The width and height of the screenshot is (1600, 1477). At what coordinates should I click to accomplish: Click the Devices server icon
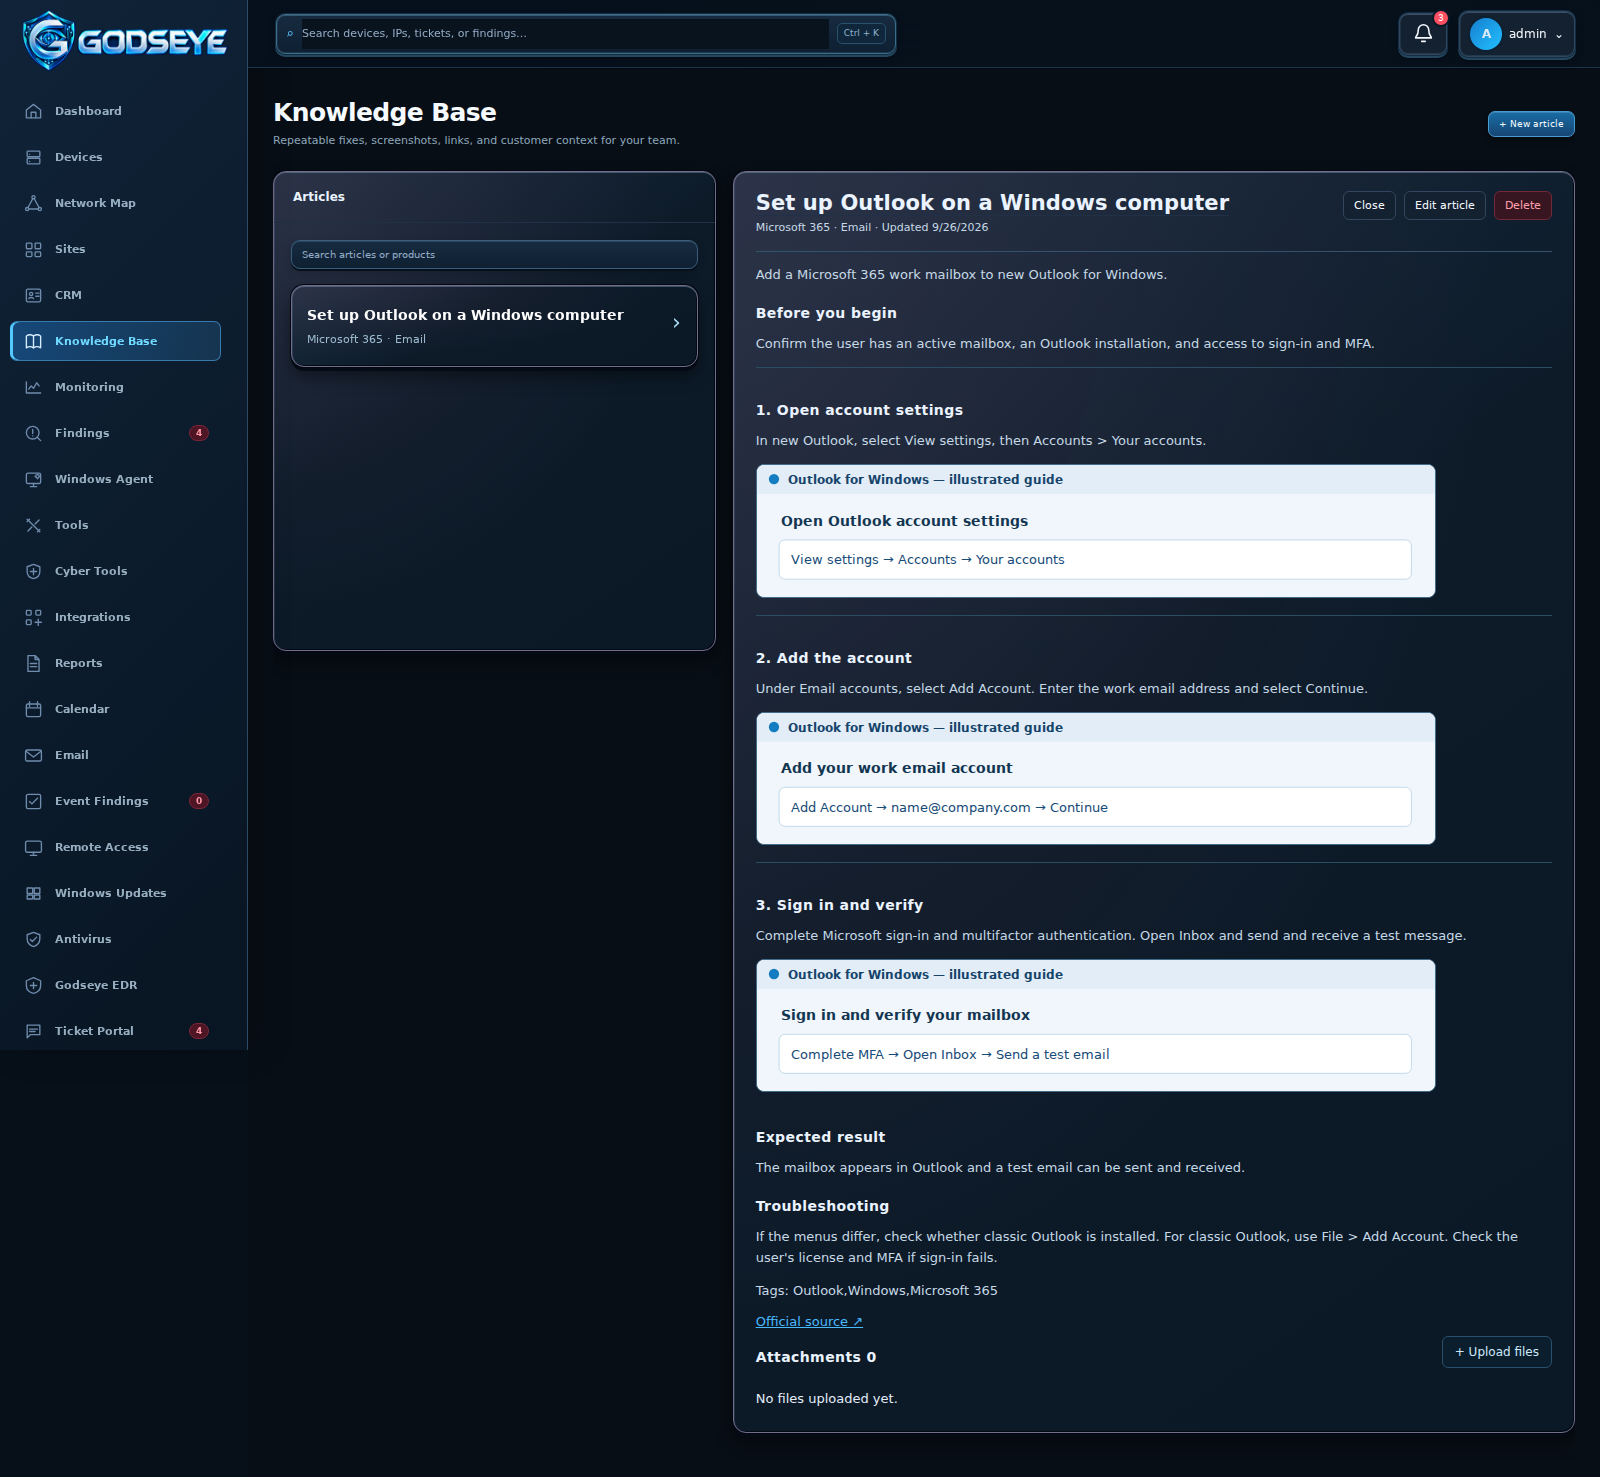click(33, 157)
